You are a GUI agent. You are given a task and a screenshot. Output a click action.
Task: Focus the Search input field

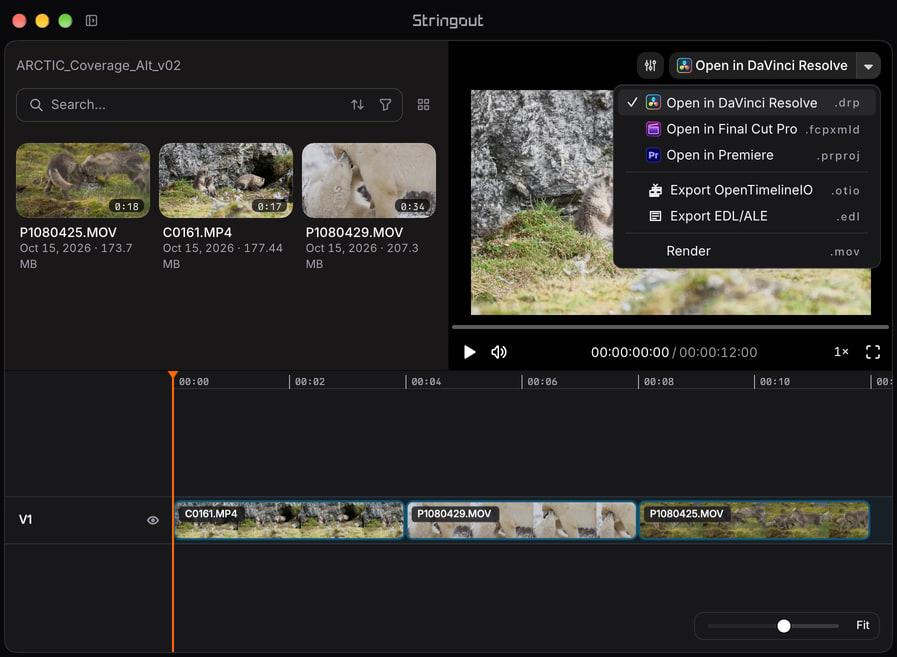[x=209, y=105]
